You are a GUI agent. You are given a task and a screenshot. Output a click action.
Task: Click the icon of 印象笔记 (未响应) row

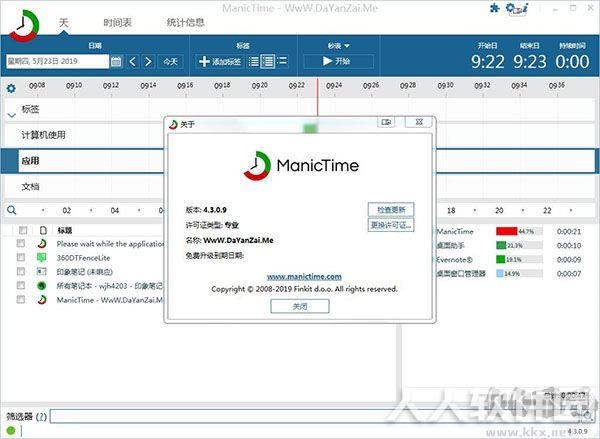click(41, 271)
